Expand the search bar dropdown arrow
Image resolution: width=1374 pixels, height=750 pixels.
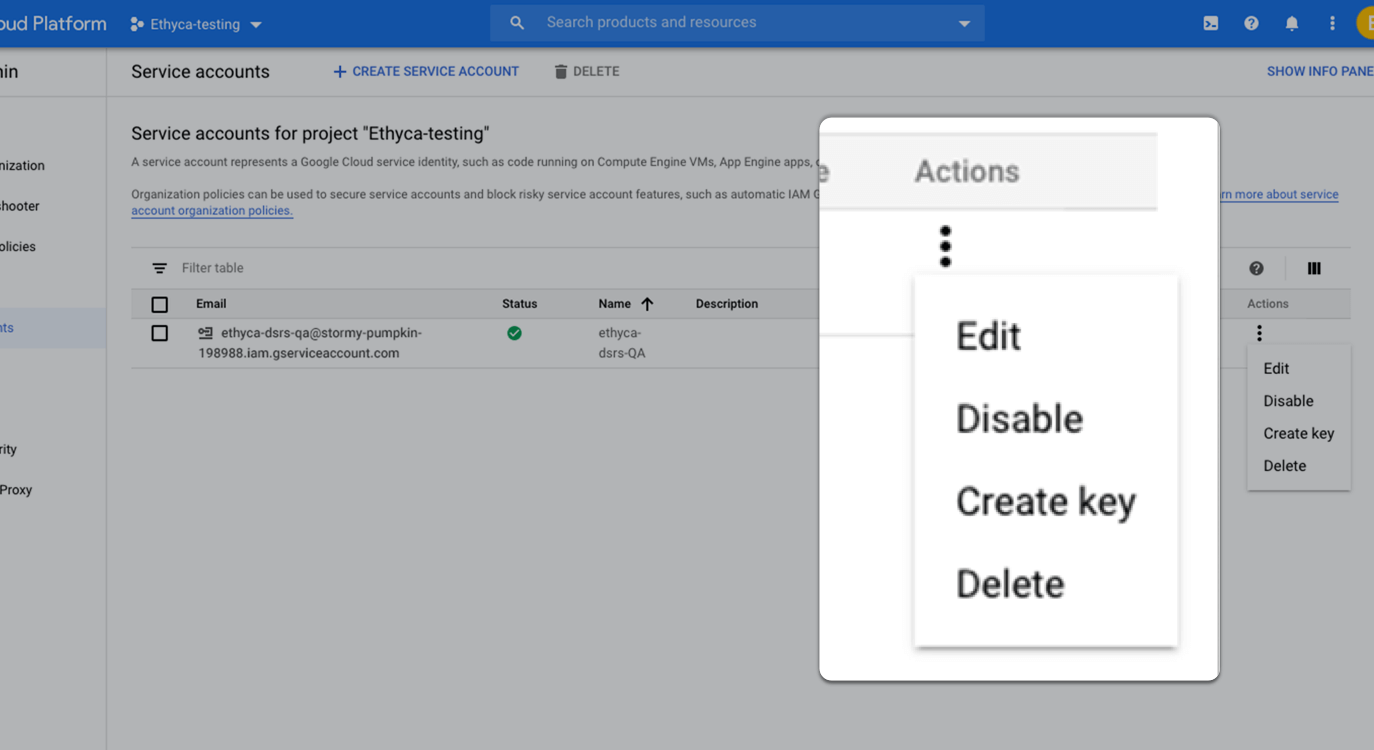tap(964, 23)
